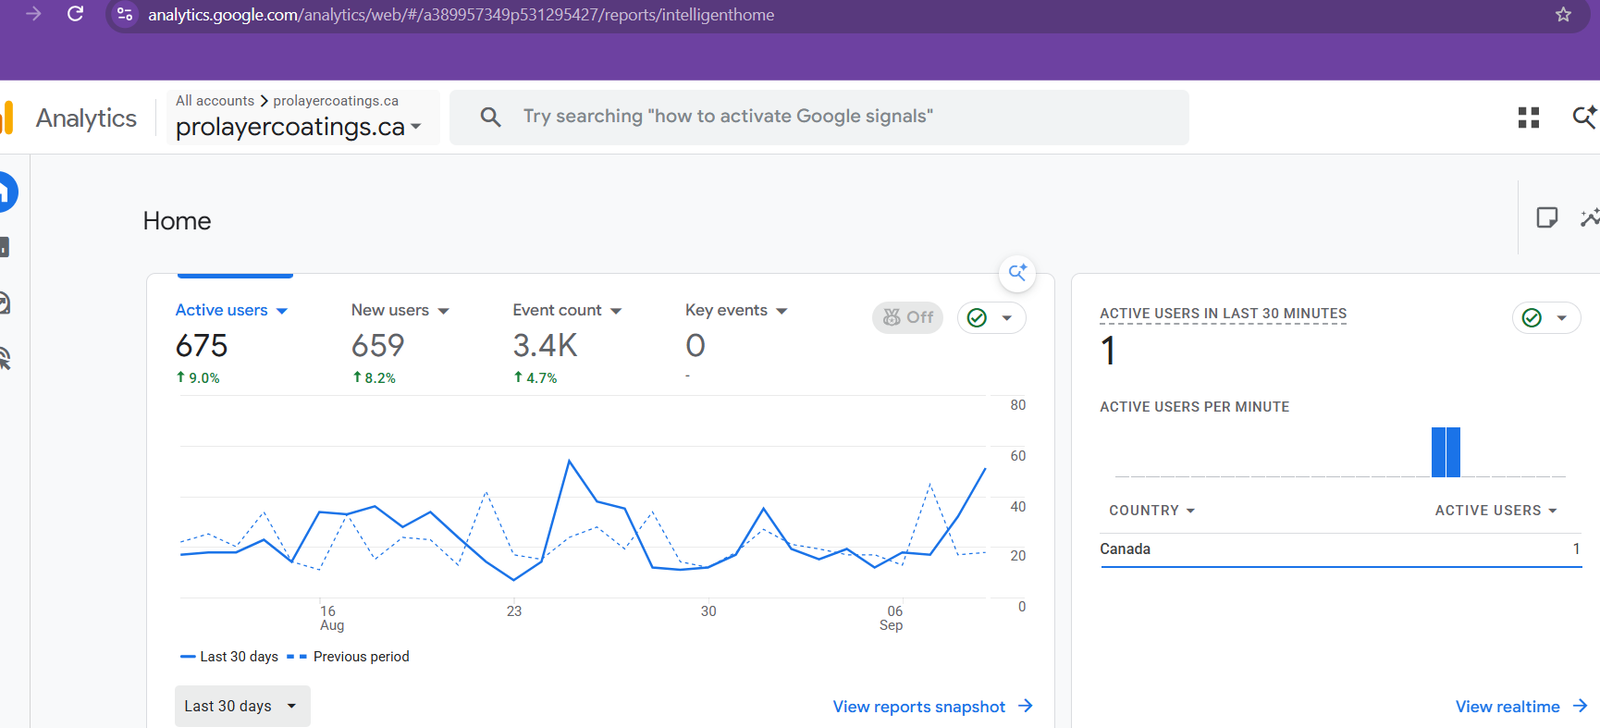Open data quality checkmark dropdown on chart card
This screenshot has width=1600, height=728.
[x=991, y=318]
